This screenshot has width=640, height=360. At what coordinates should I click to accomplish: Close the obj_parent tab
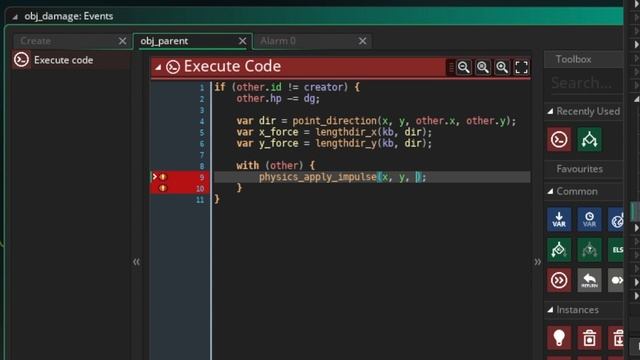pos(242,41)
